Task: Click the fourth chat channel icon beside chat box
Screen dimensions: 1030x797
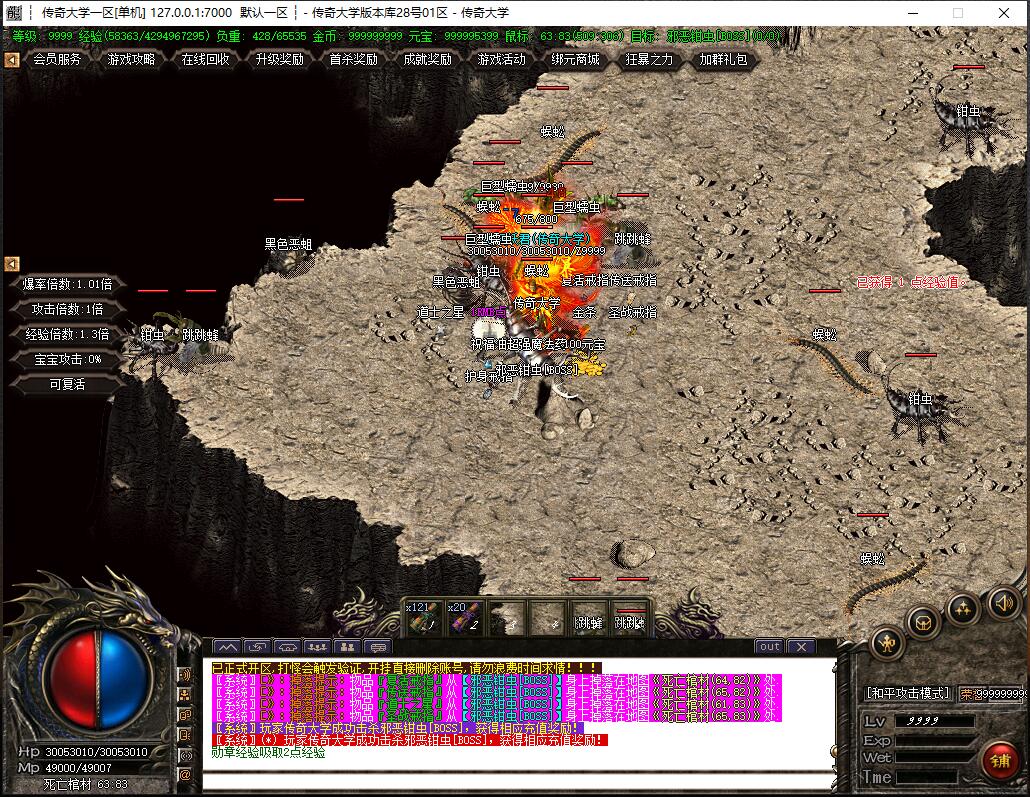Action: (185, 735)
